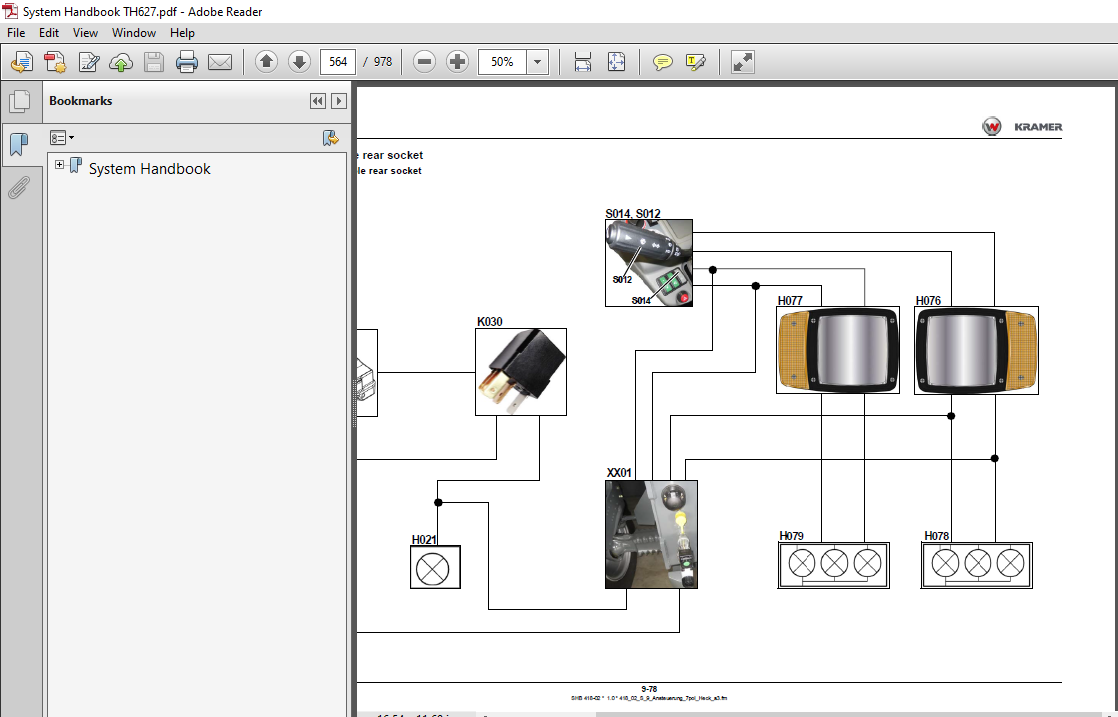The width and height of the screenshot is (1118, 717).
Task: Click the XX01 rear socket photo
Action: (x=651, y=535)
